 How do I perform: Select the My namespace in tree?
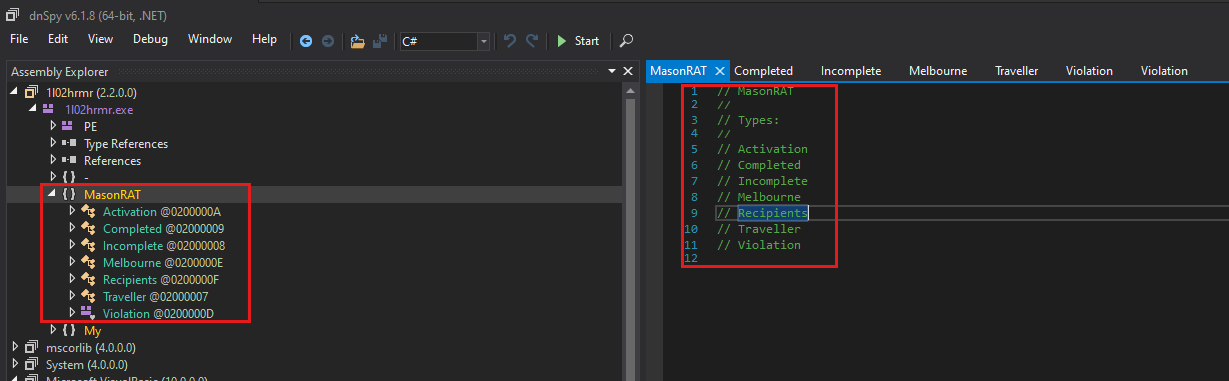pos(92,330)
